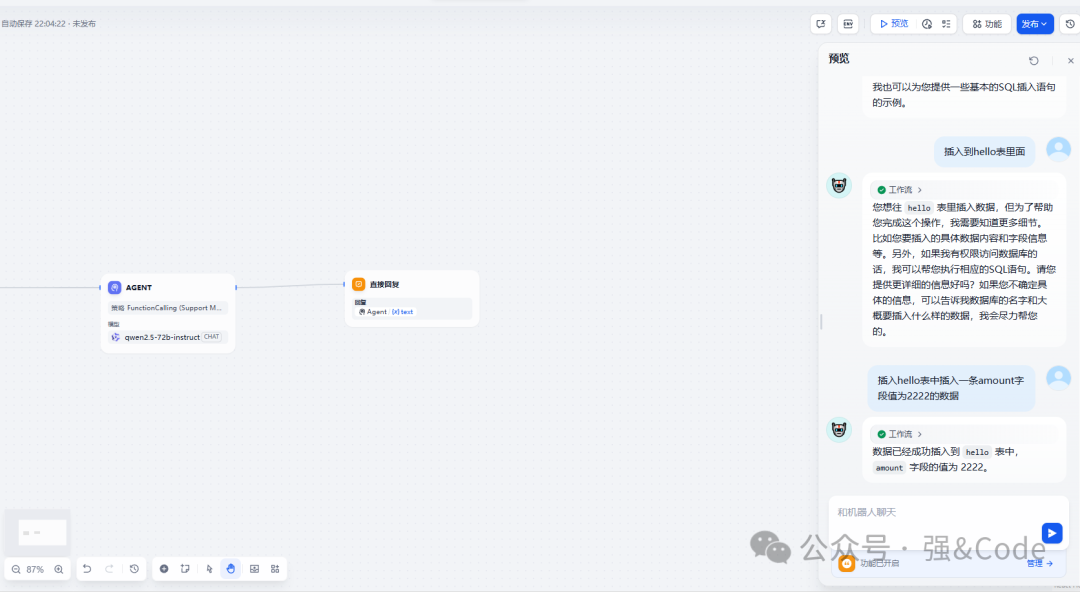Open the ENV environment variables panel

pos(848,23)
